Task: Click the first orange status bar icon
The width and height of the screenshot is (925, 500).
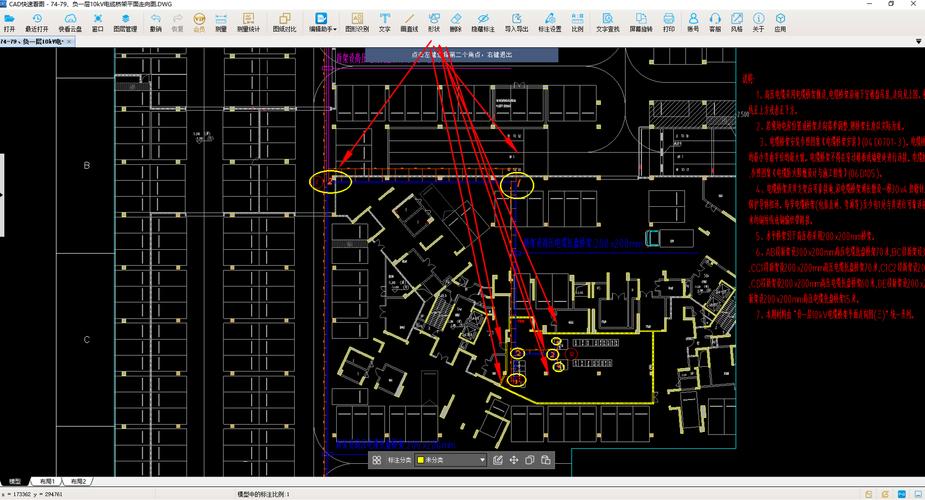Action: click(869, 494)
